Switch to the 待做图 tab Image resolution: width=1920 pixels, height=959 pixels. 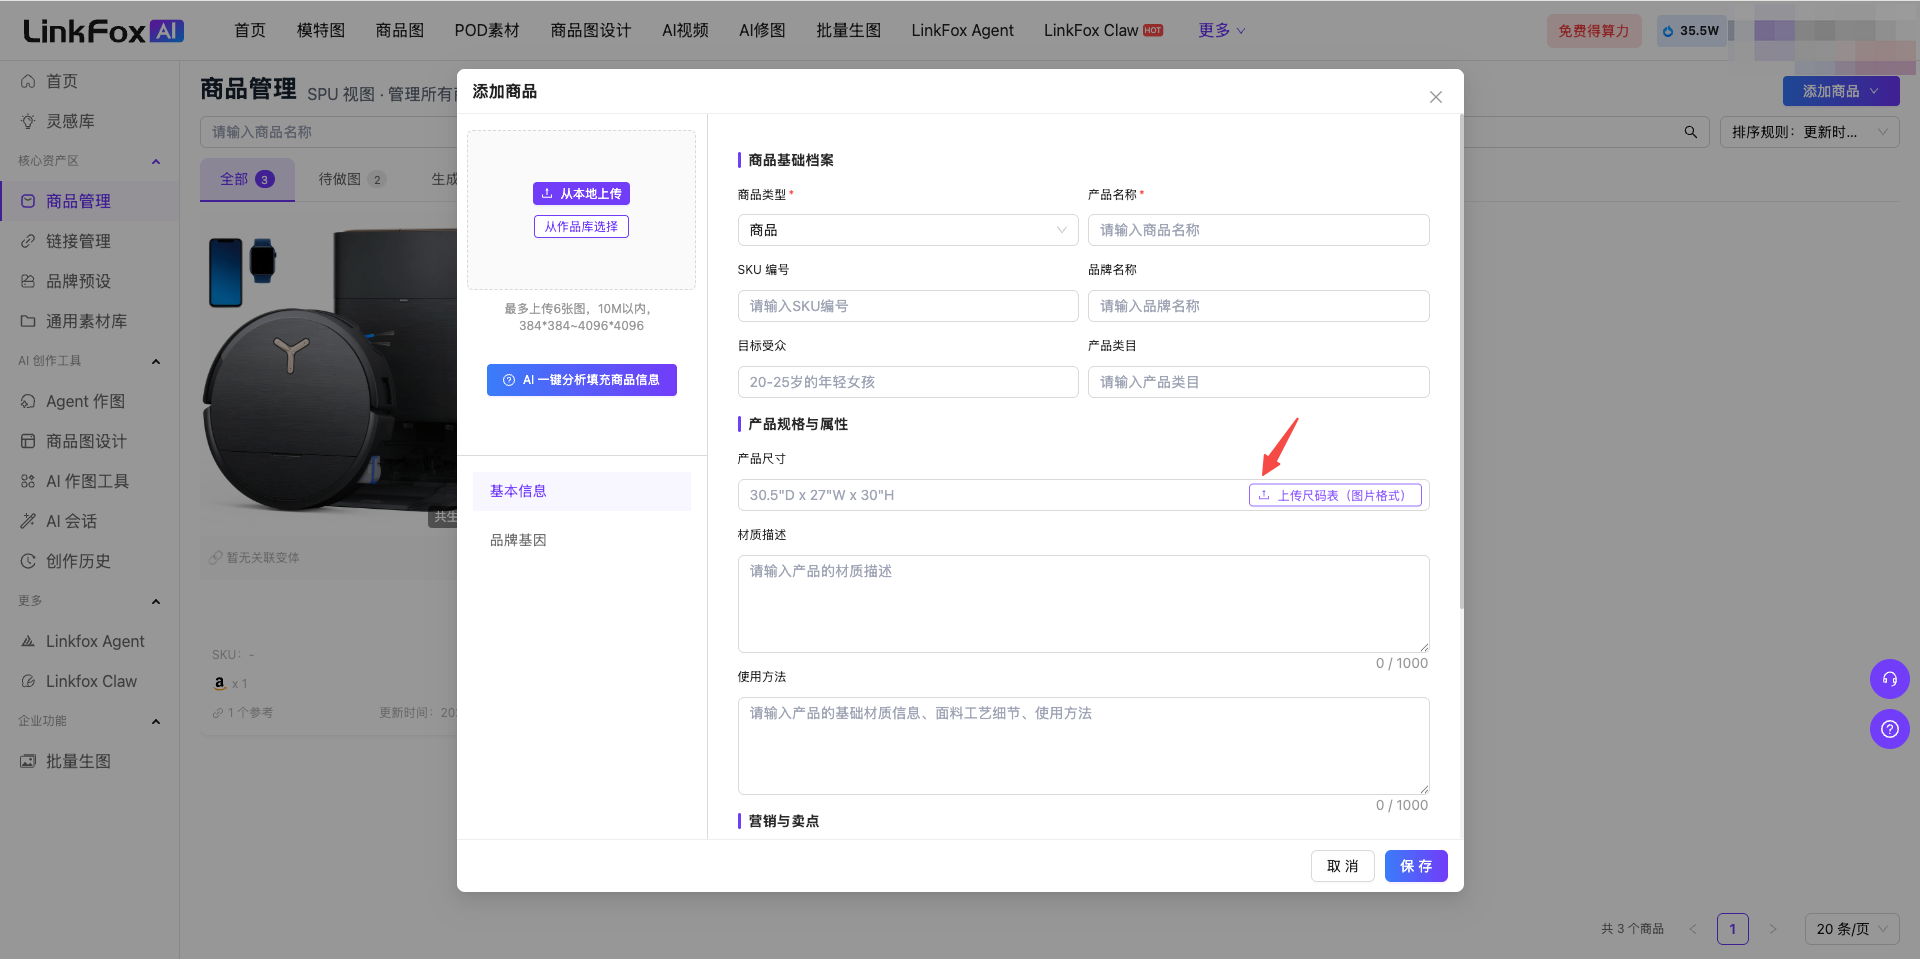pos(352,179)
